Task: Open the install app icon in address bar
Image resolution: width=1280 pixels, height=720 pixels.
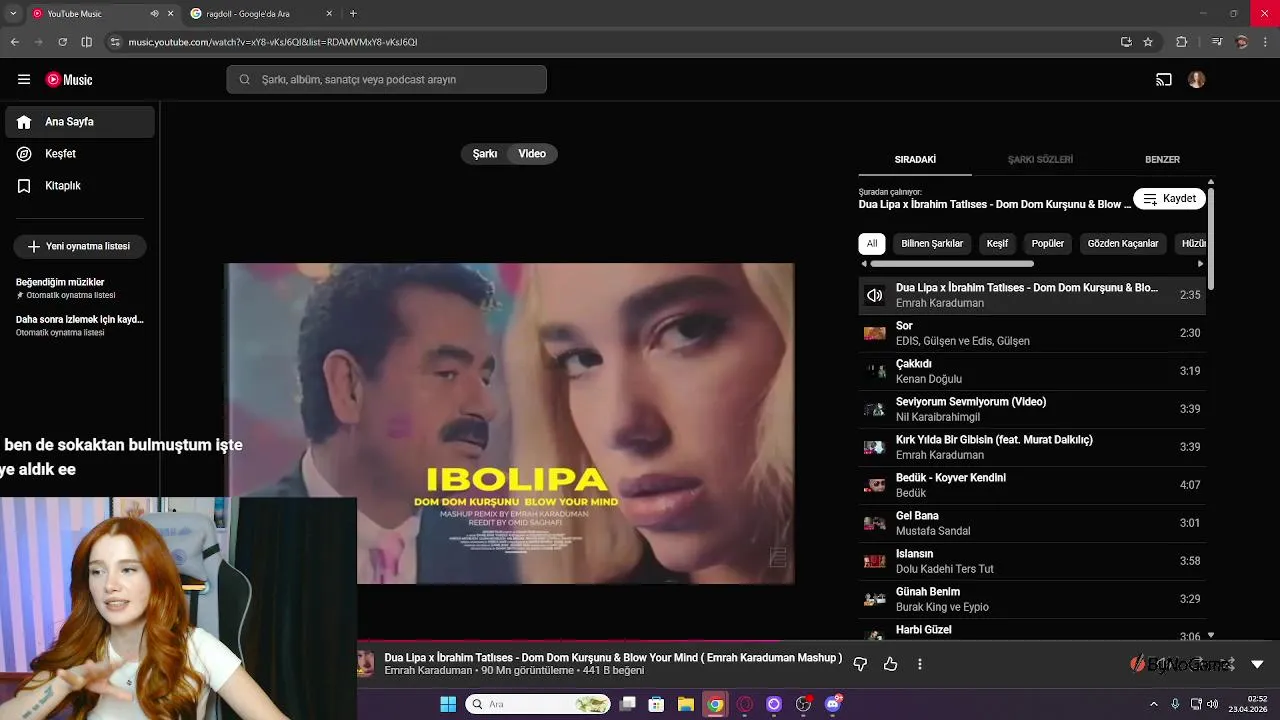Action: [x=1126, y=42]
